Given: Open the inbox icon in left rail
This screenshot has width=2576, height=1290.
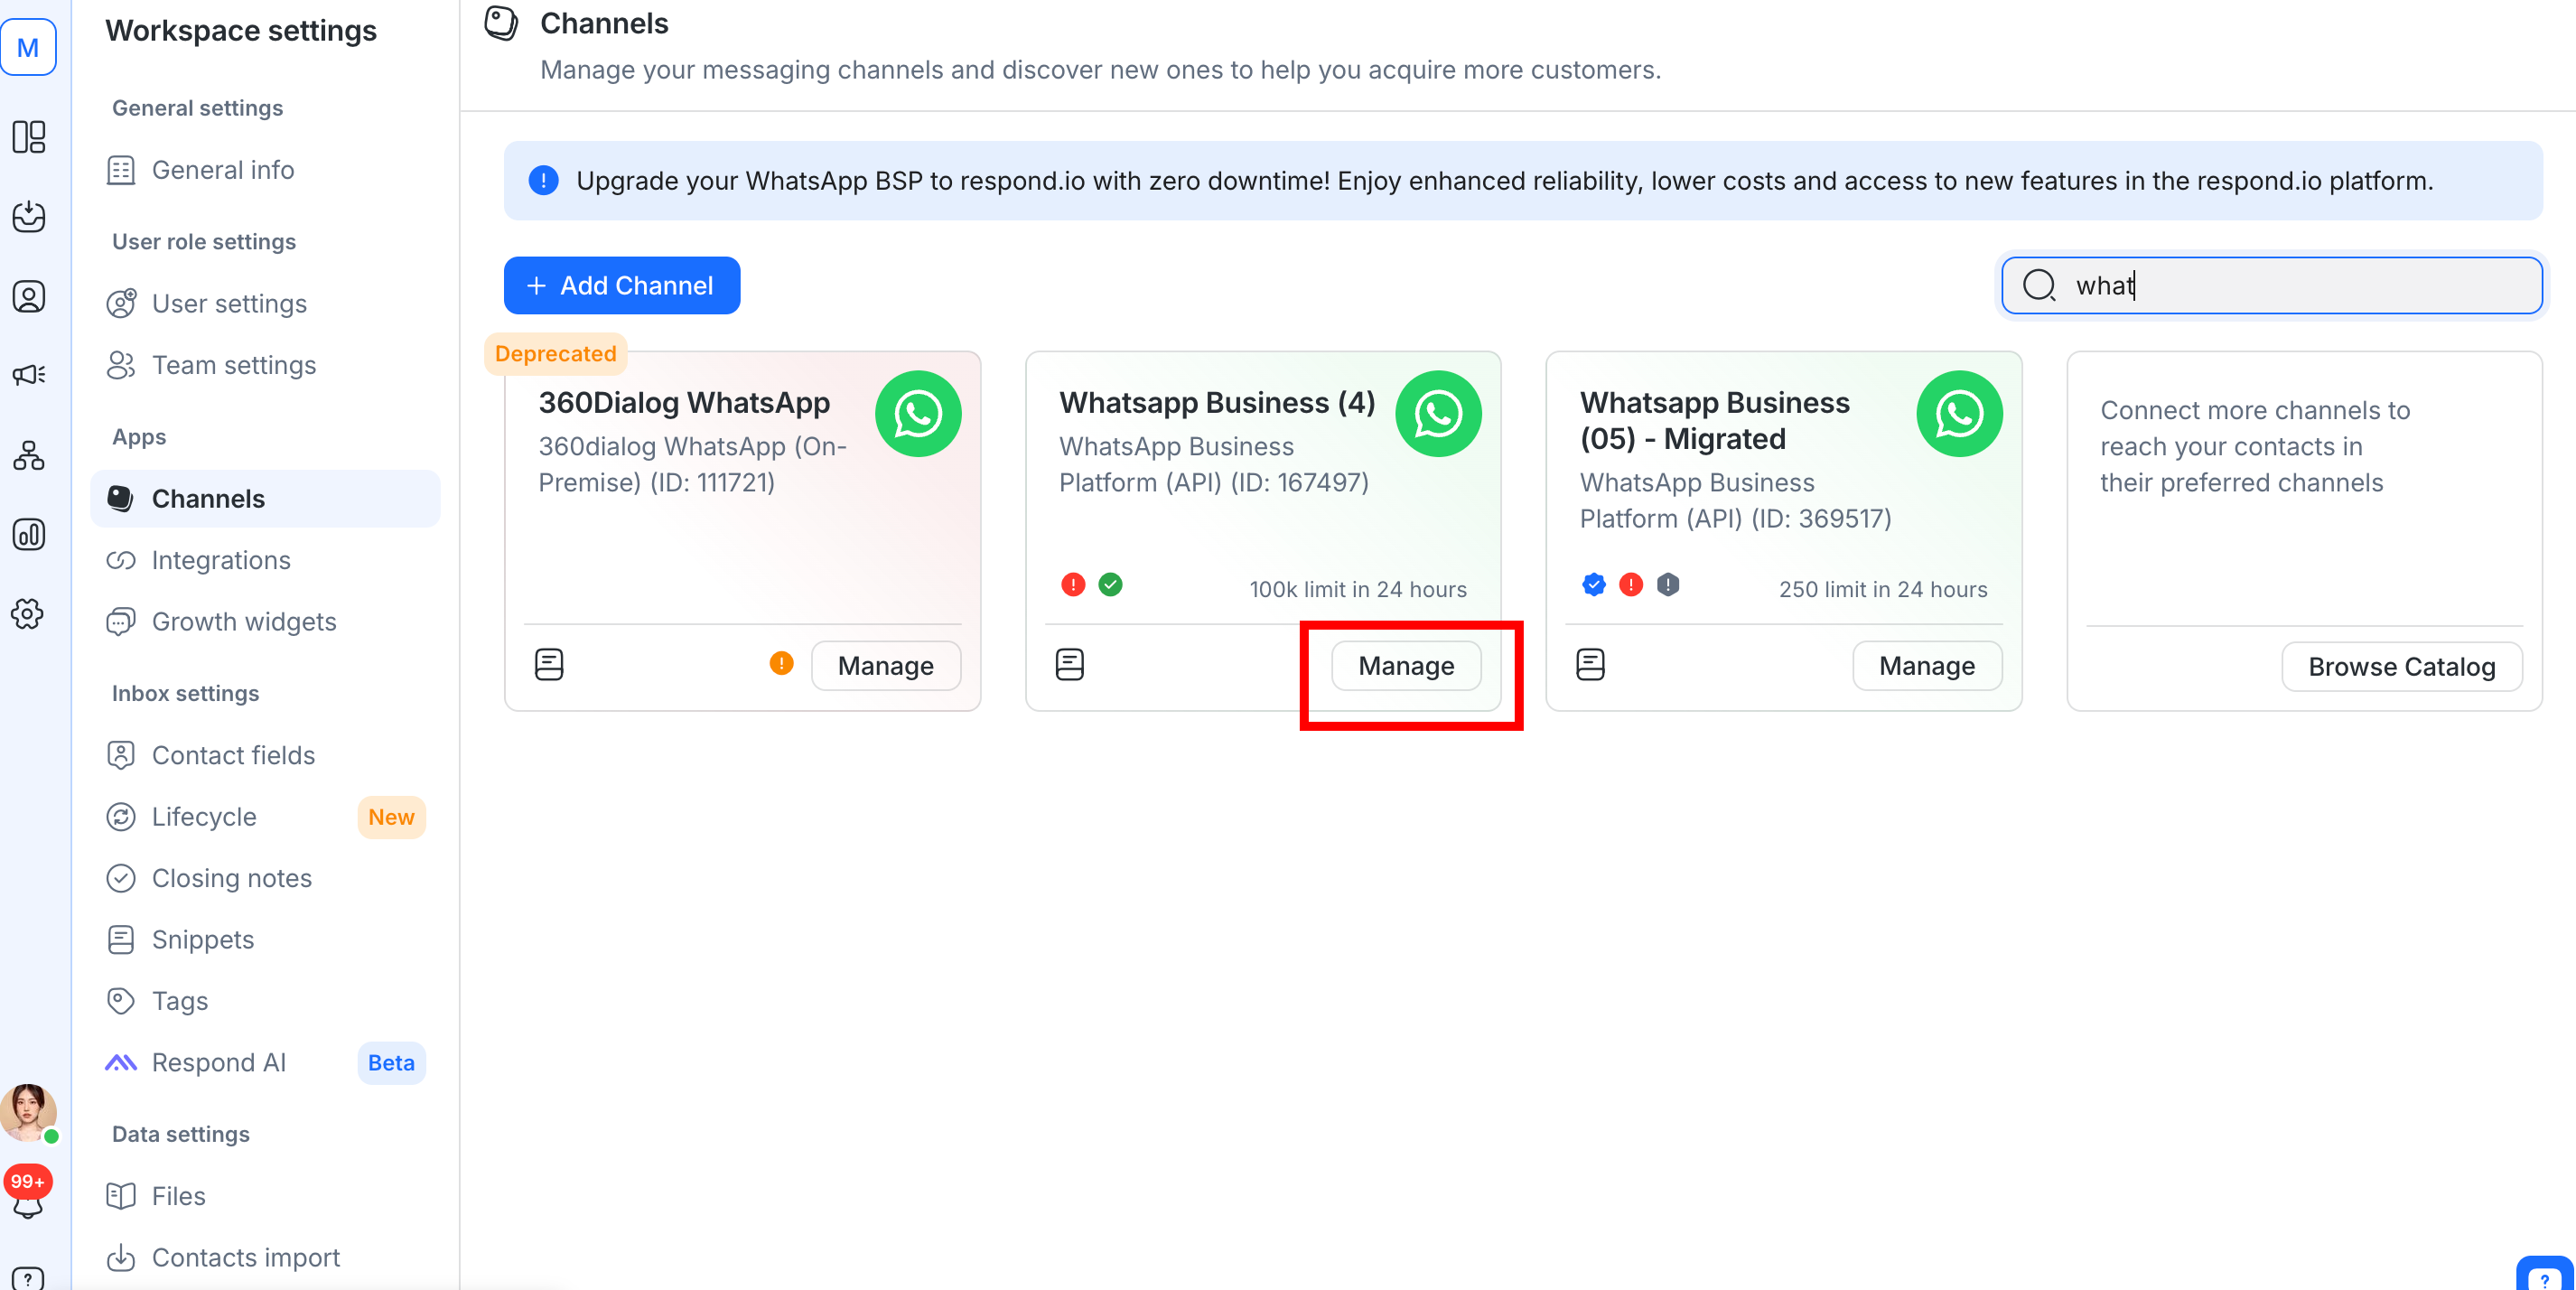Looking at the screenshot, I should tap(28, 216).
